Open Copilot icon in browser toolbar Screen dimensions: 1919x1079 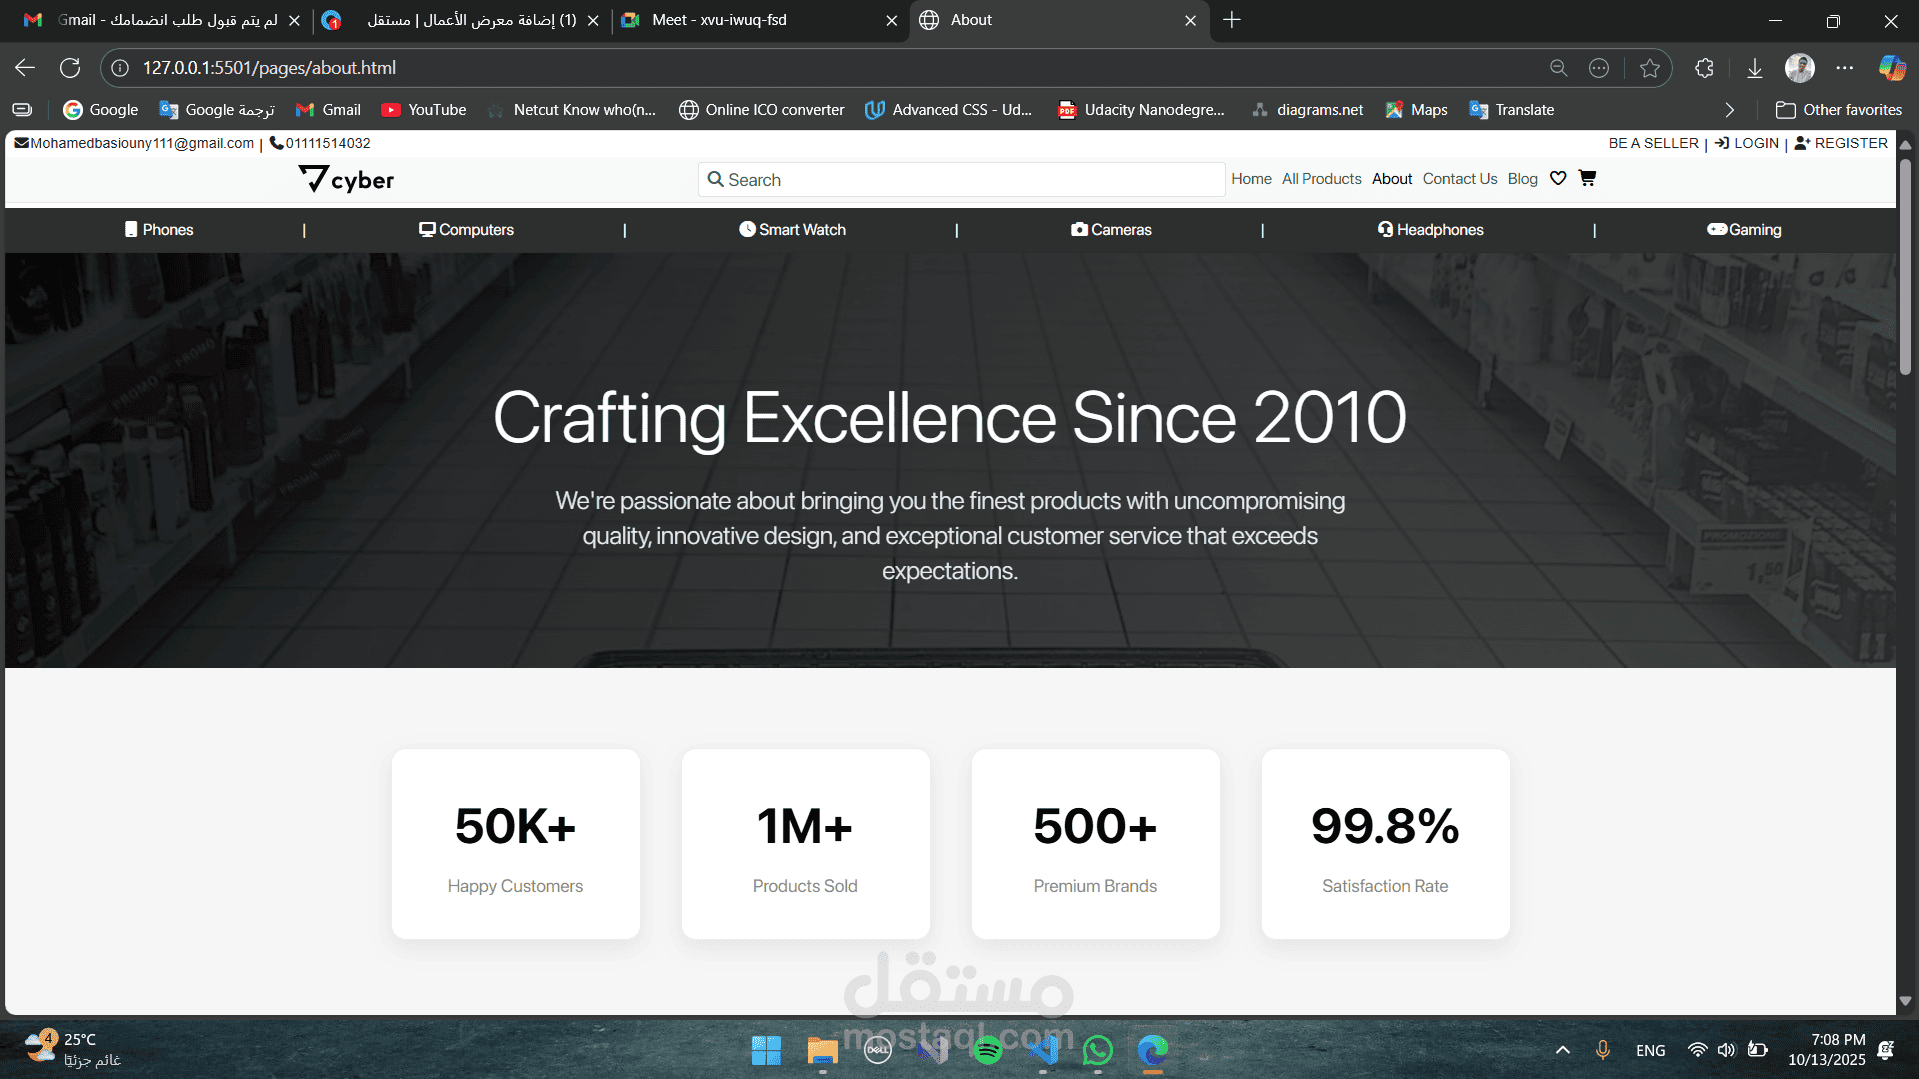click(x=1892, y=68)
